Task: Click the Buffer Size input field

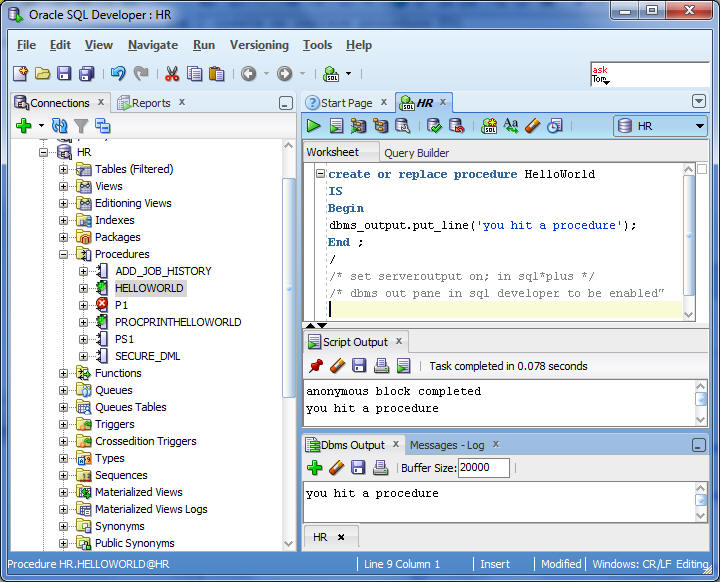Action: click(484, 468)
